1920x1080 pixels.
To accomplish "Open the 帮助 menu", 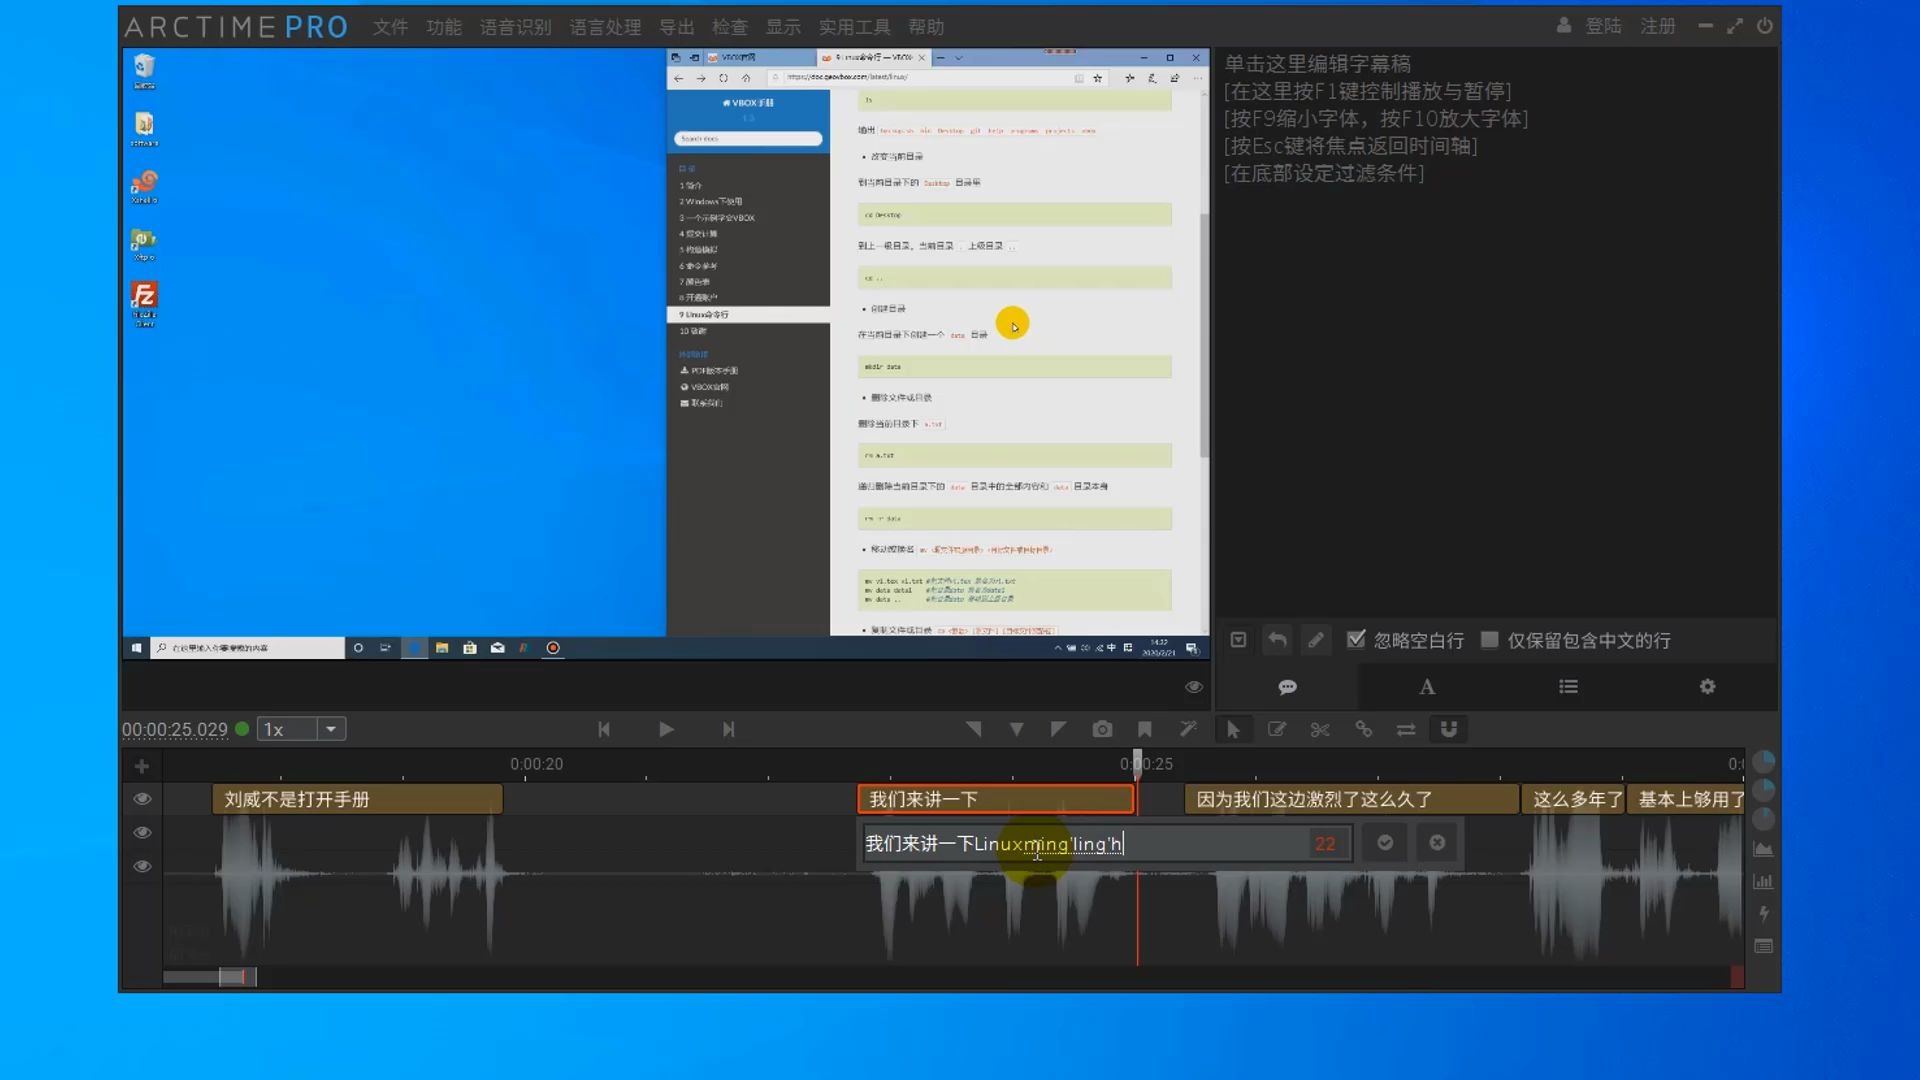I will [x=926, y=27].
